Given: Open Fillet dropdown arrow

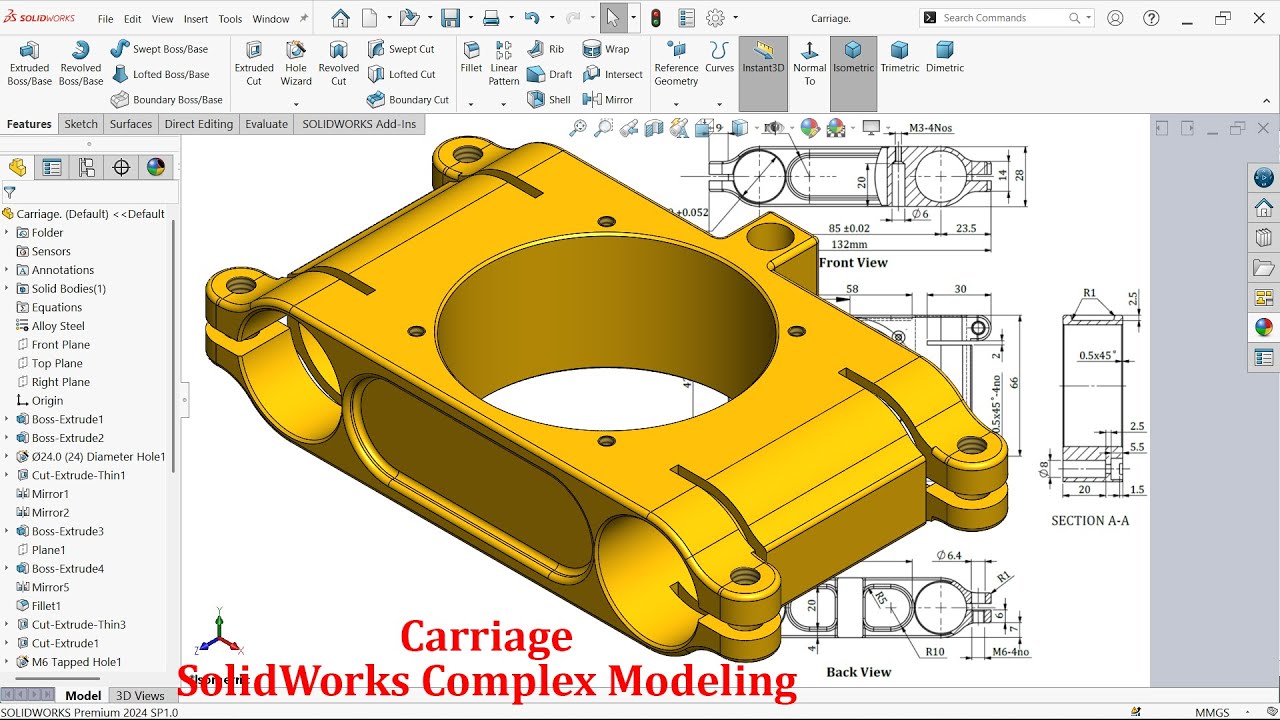Looking at the screenshot, I should [x=471, y=104].
